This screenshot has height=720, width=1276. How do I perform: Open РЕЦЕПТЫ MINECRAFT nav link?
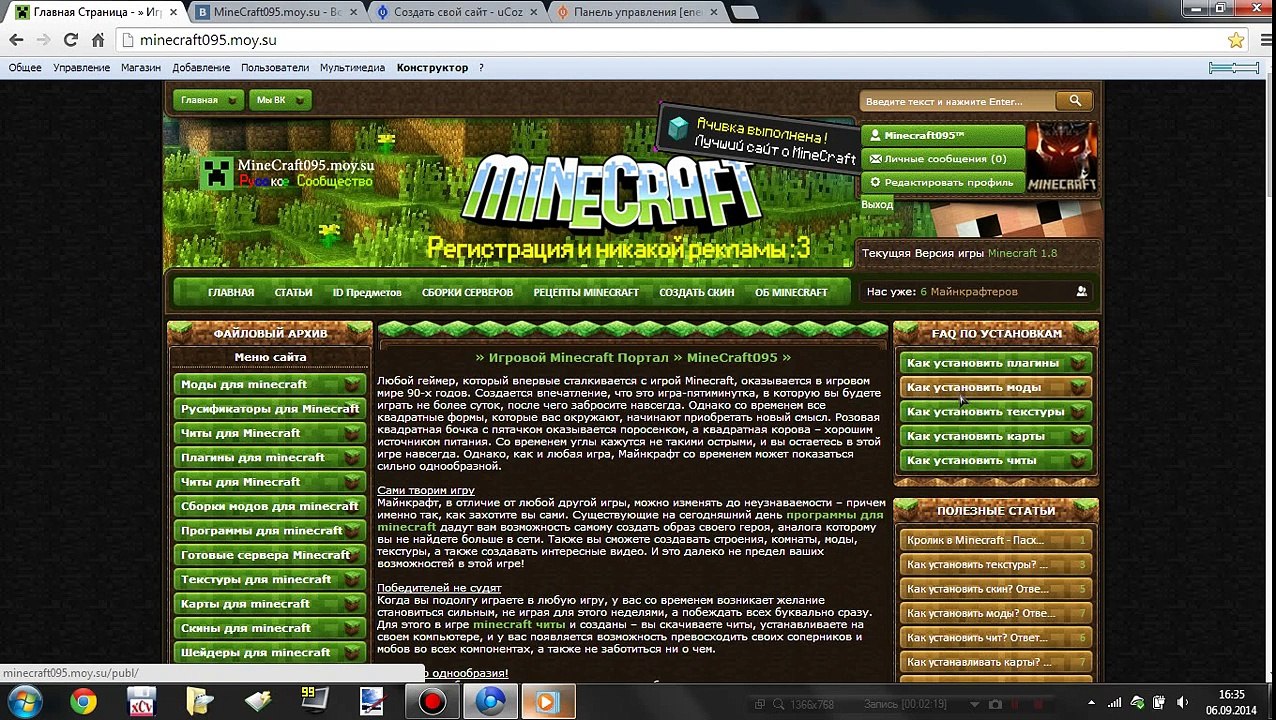tap(586, 292)
